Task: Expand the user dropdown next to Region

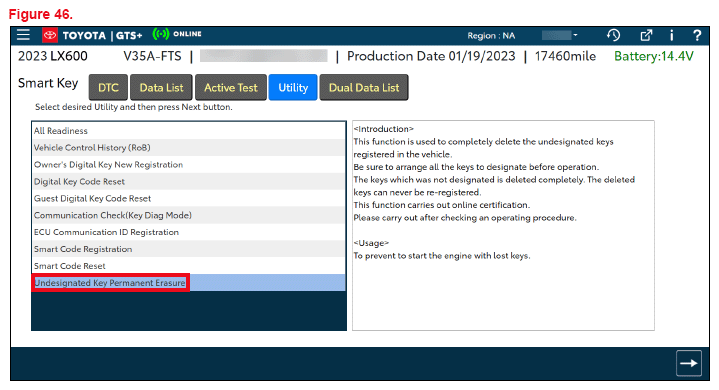Action: pyautogui.click(x=559, y=35)
